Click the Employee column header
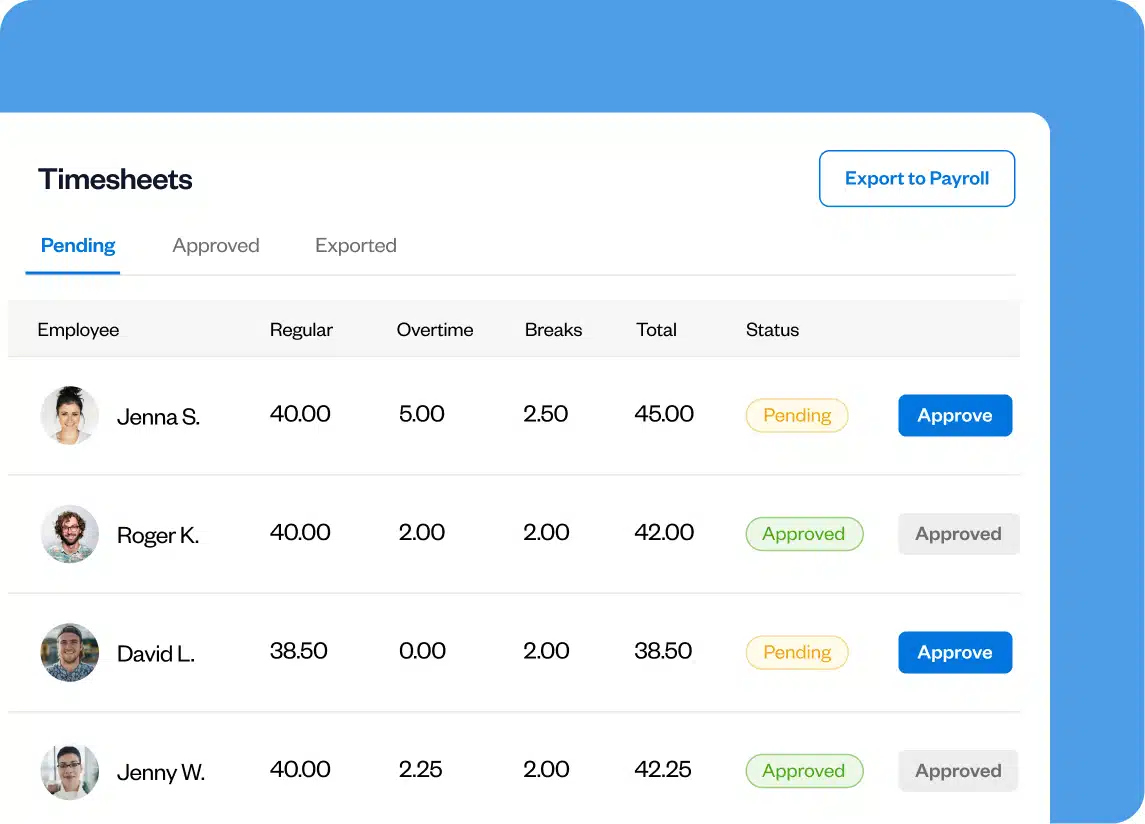 78,329
